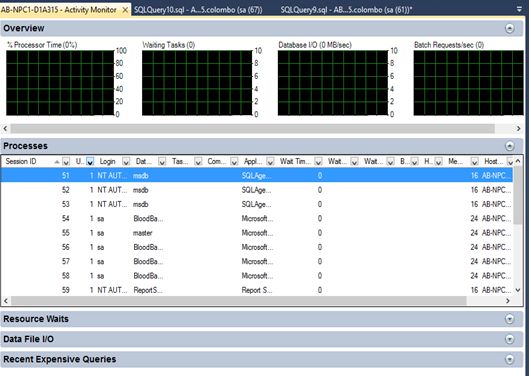Click the Processes vertical scrollbar thumb

click(x=518, y=195)
